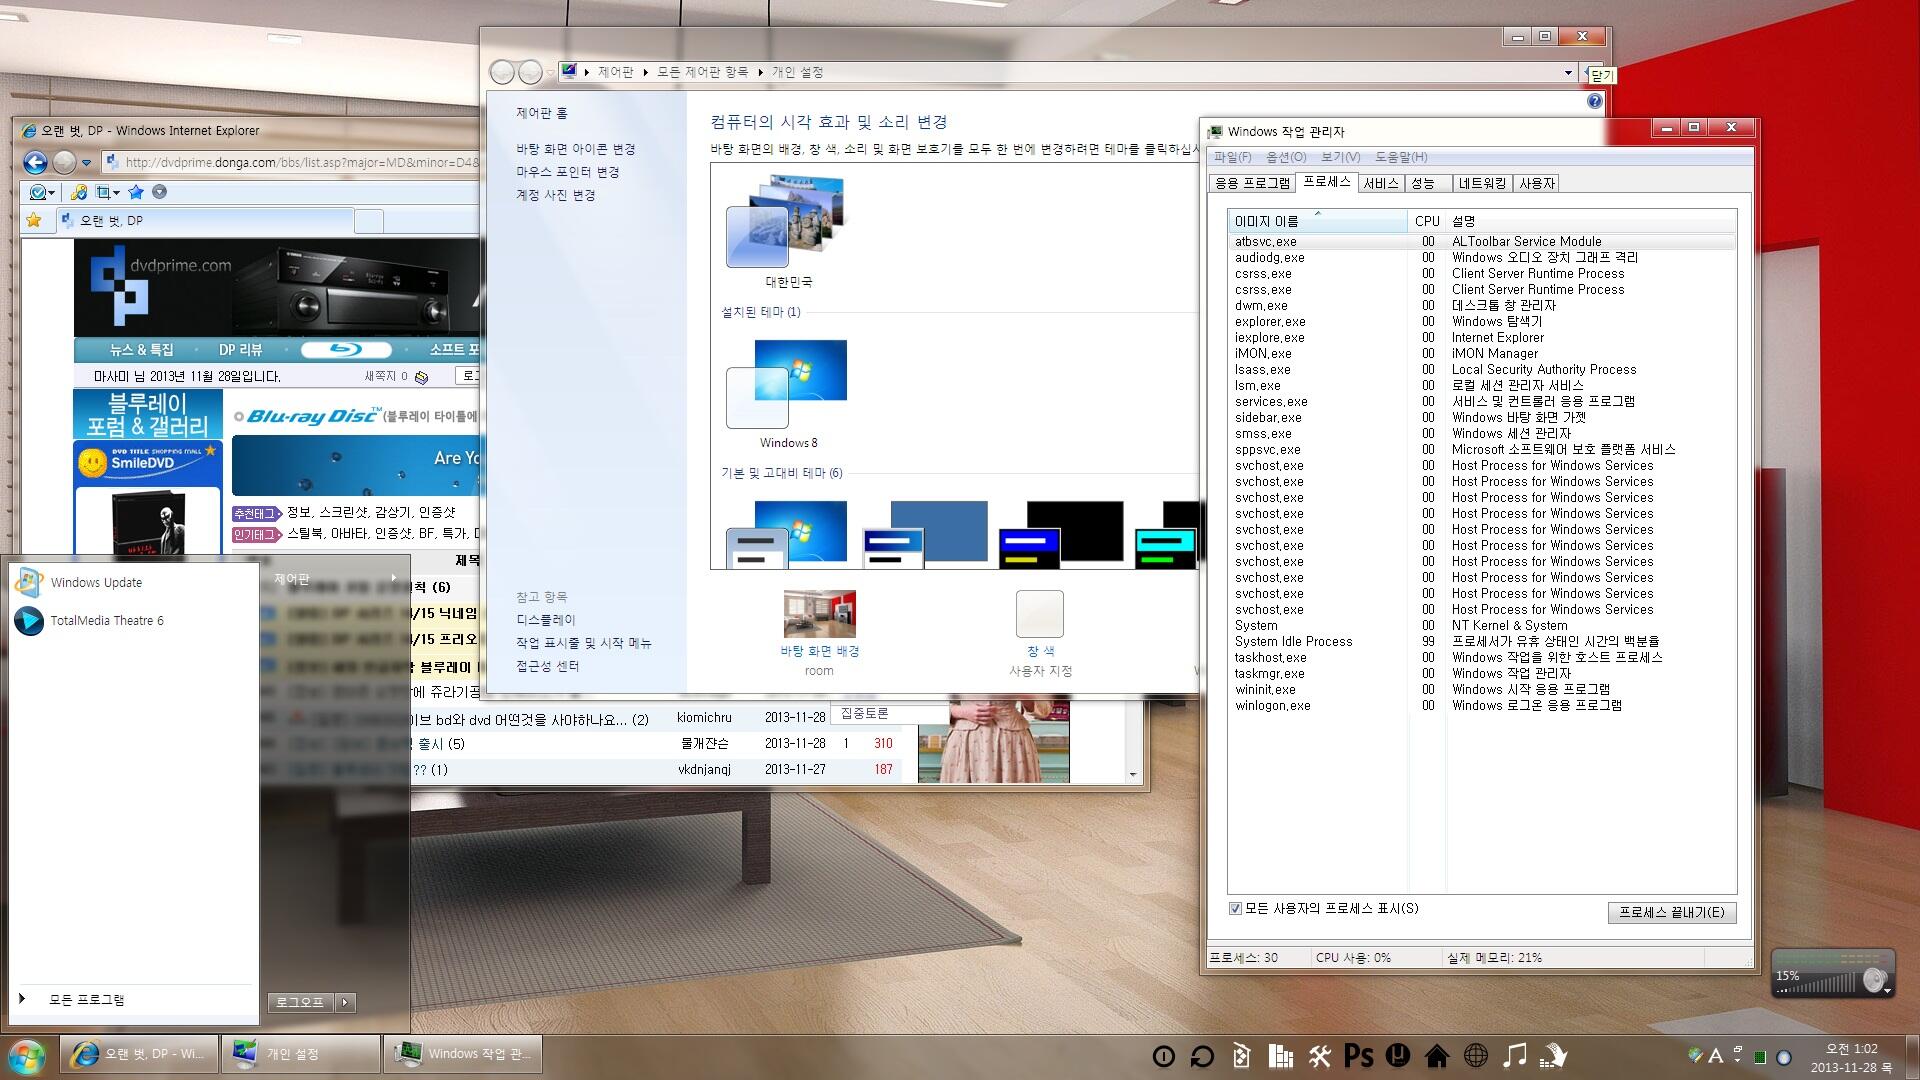This screenshot has width=1920, height=1080.
Task: Click the '창 색' window color swatch
Action: coord(1040,613)
